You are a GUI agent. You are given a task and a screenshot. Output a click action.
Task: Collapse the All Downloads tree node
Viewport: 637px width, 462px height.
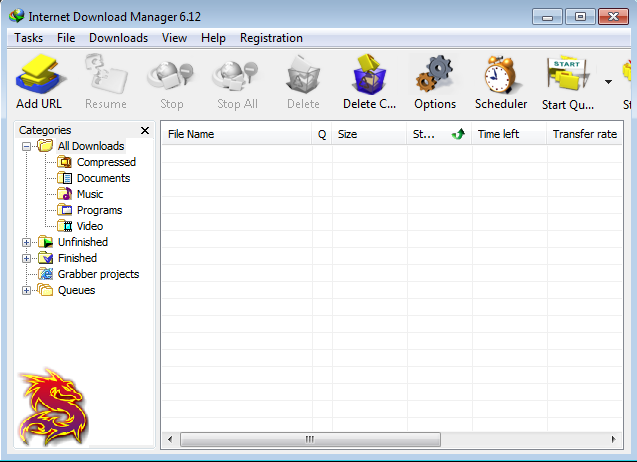(26, 146)
